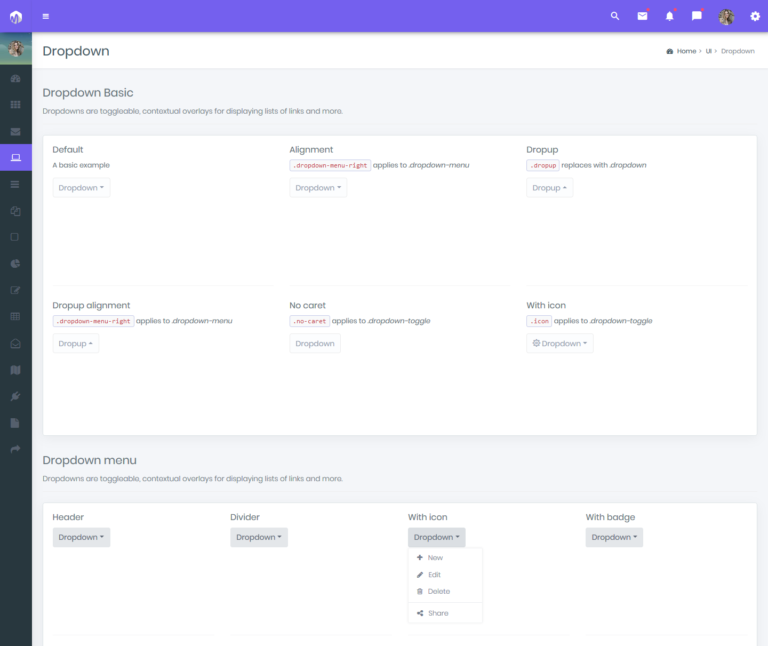Screen dimensions: 768x646
Task: Select the highlighted laptop UI icon in the sidebar
Action: (16, 157)
